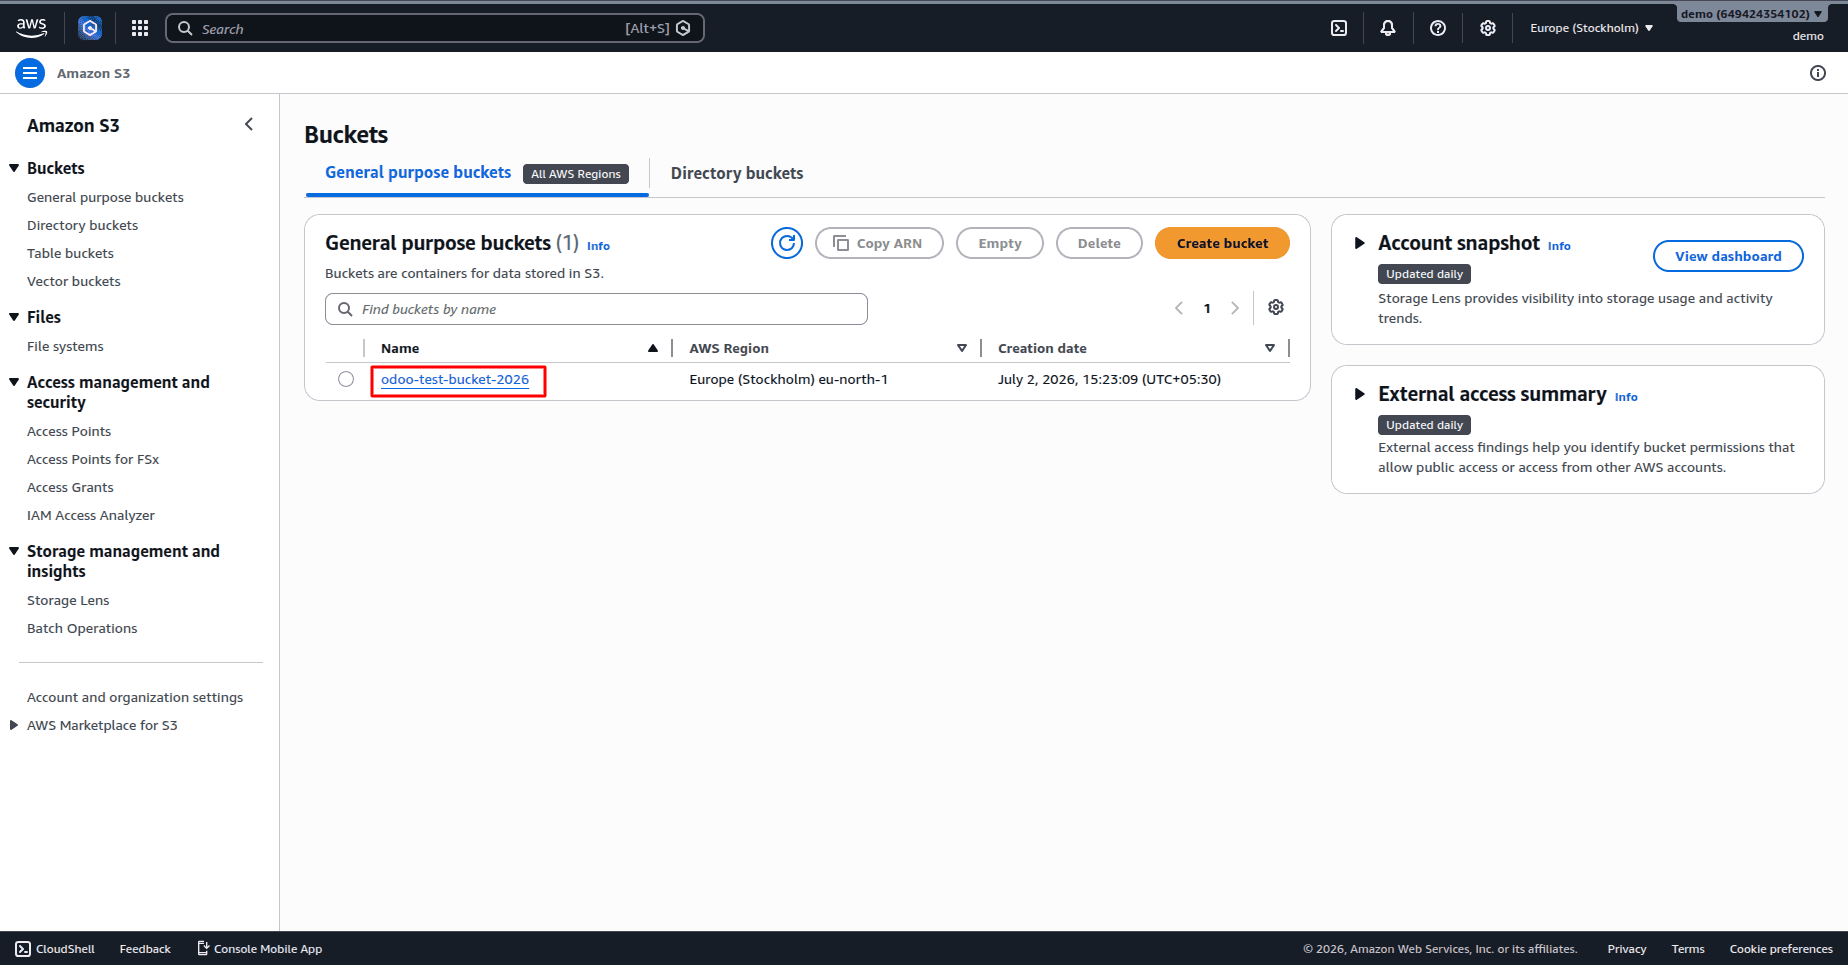
Task: Select the odoo-test-bucket-2026 radio button
Action: [346, 379]
